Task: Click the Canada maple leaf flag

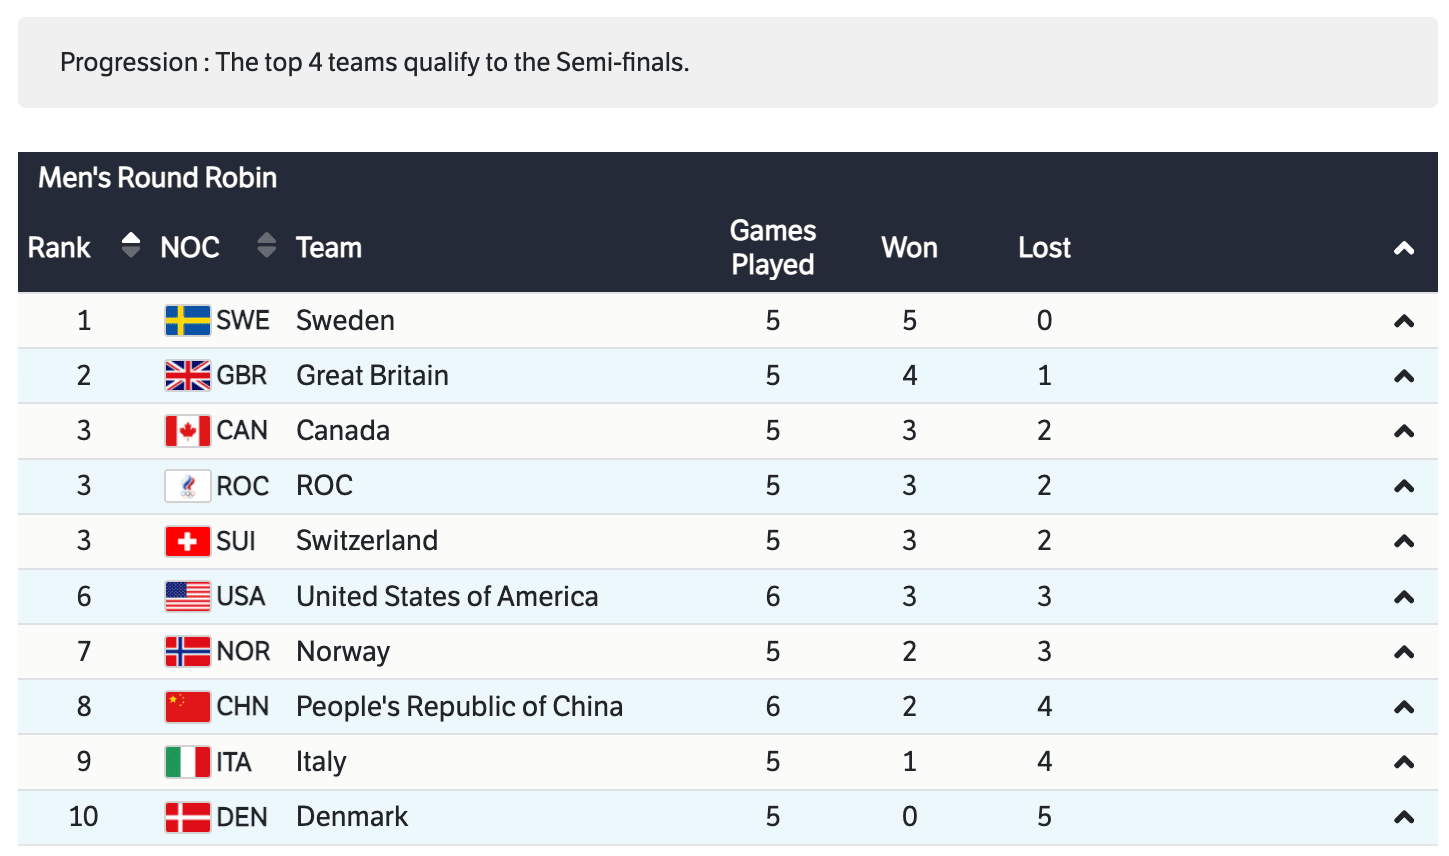Action: (187, 431)
